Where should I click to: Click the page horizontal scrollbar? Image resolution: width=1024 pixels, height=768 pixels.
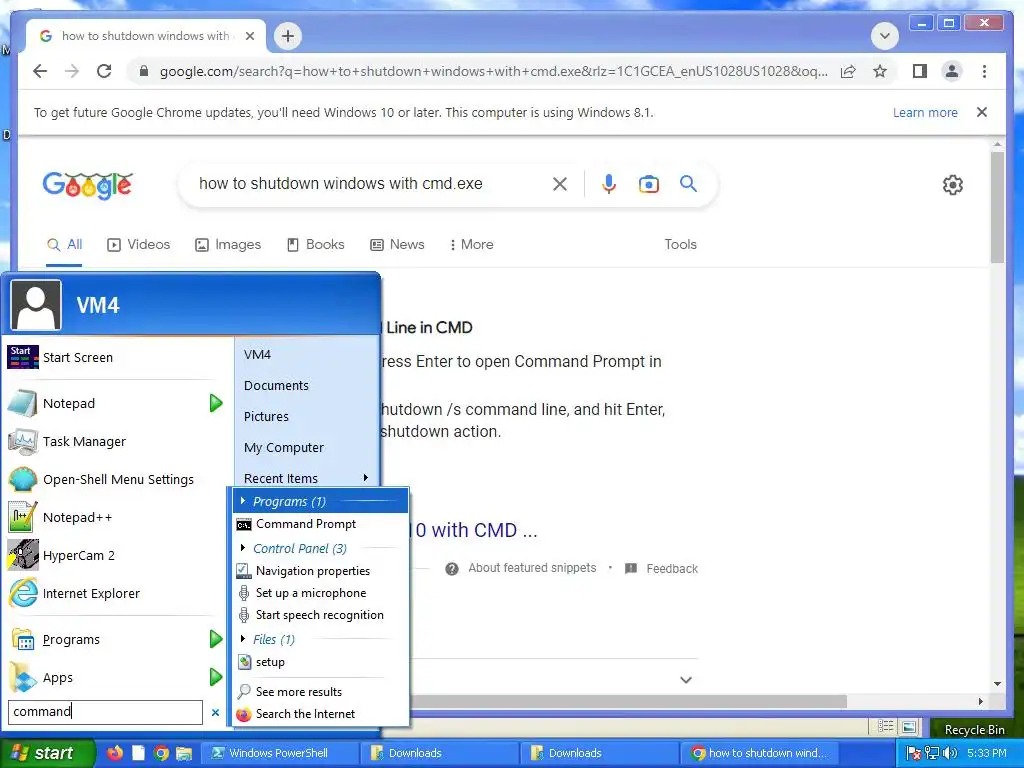(x=627, y=701)
